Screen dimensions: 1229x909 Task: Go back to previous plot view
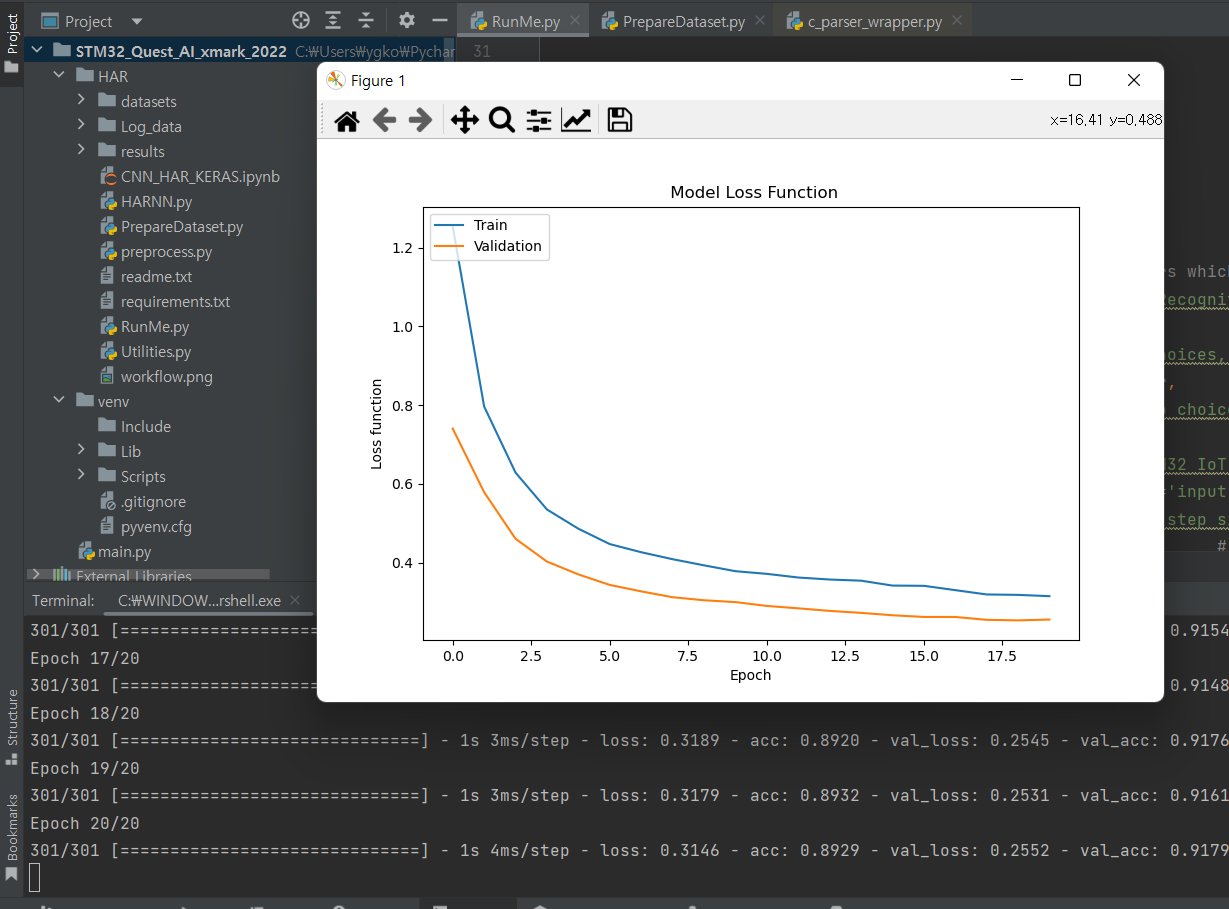click(x=384, y=121)
